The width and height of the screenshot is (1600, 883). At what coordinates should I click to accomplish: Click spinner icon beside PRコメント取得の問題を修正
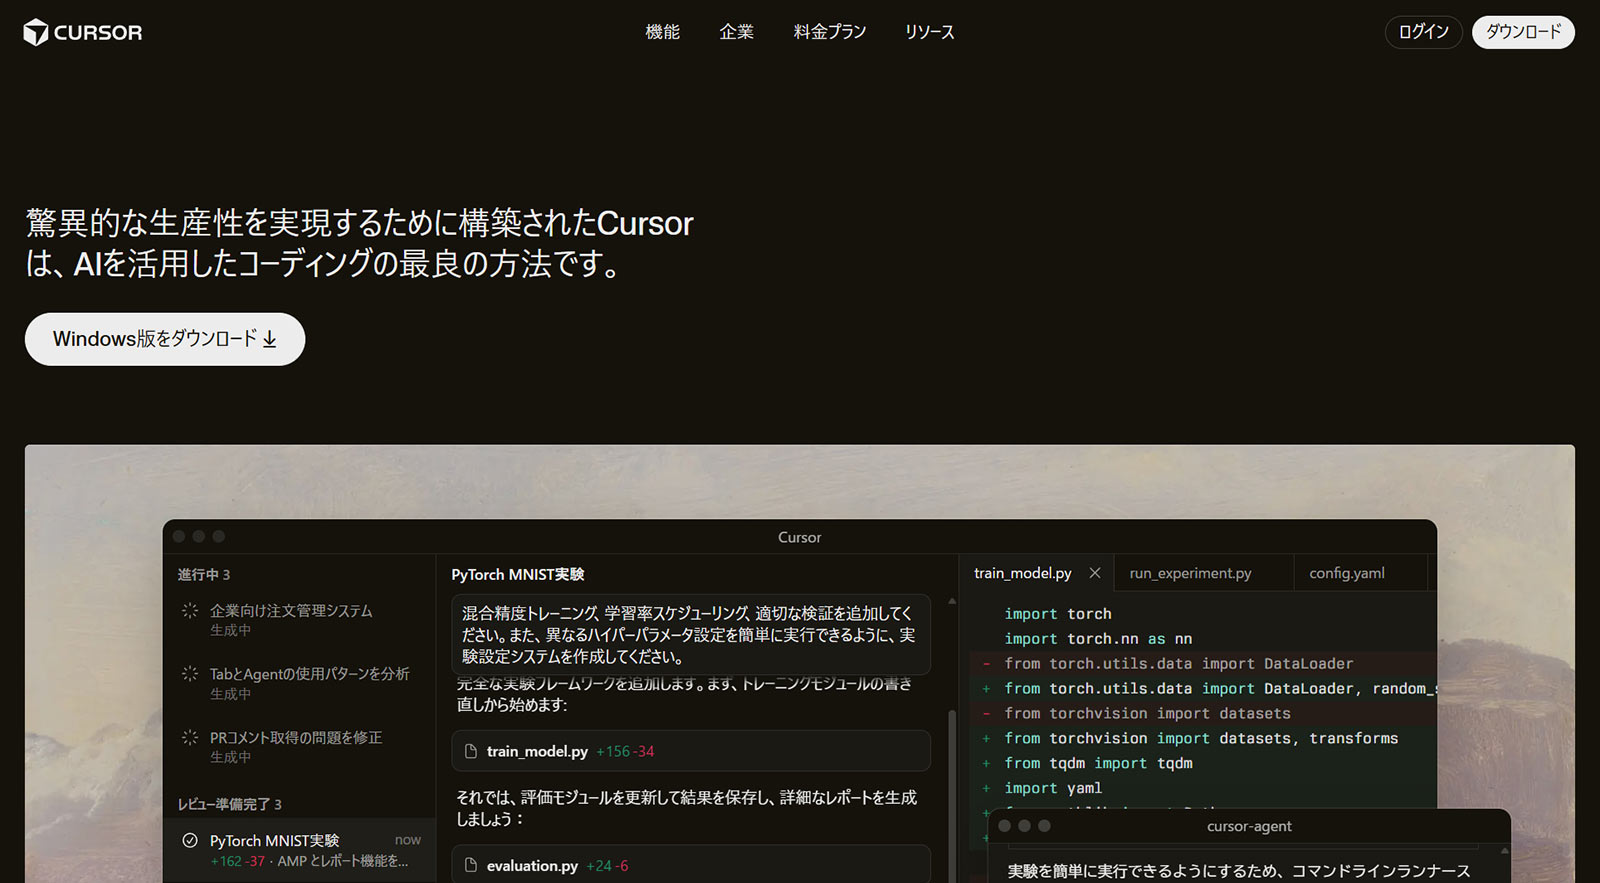[190, 737]
